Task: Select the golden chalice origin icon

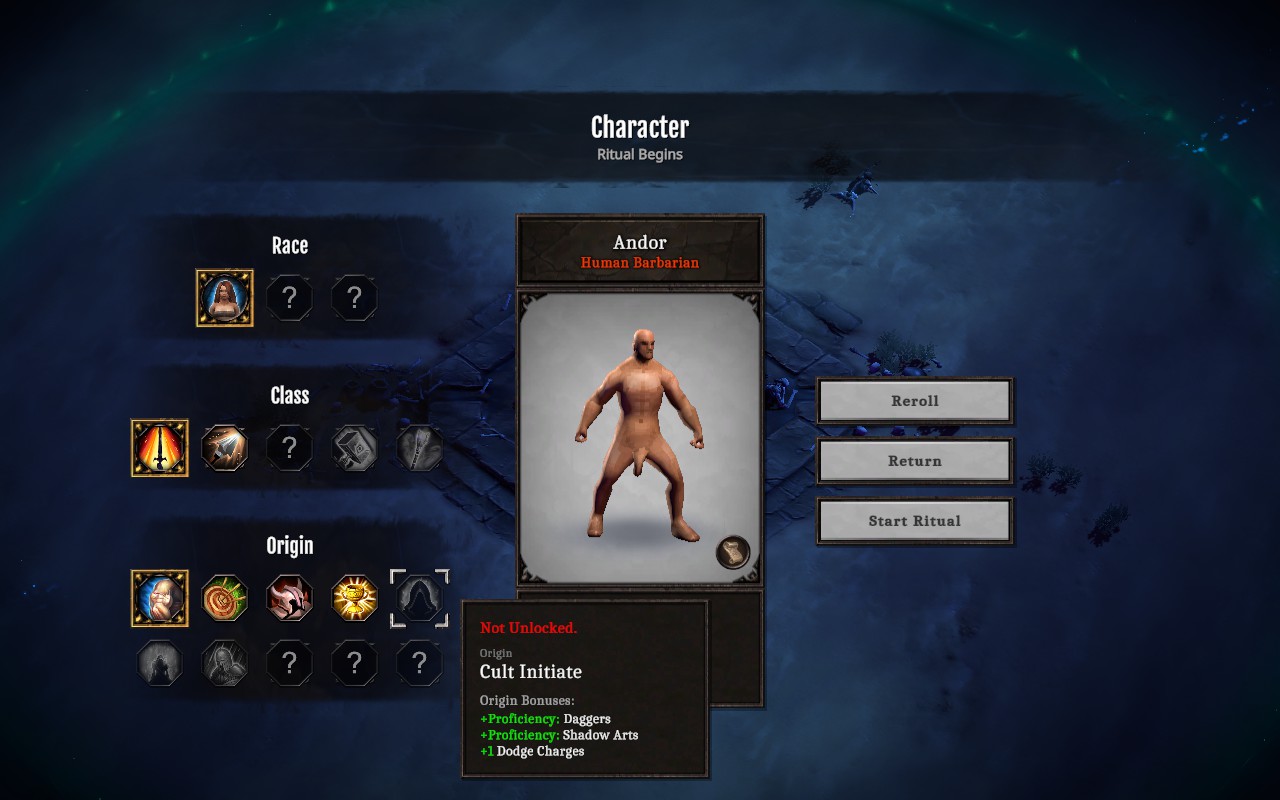Action: tap(355, 598)
